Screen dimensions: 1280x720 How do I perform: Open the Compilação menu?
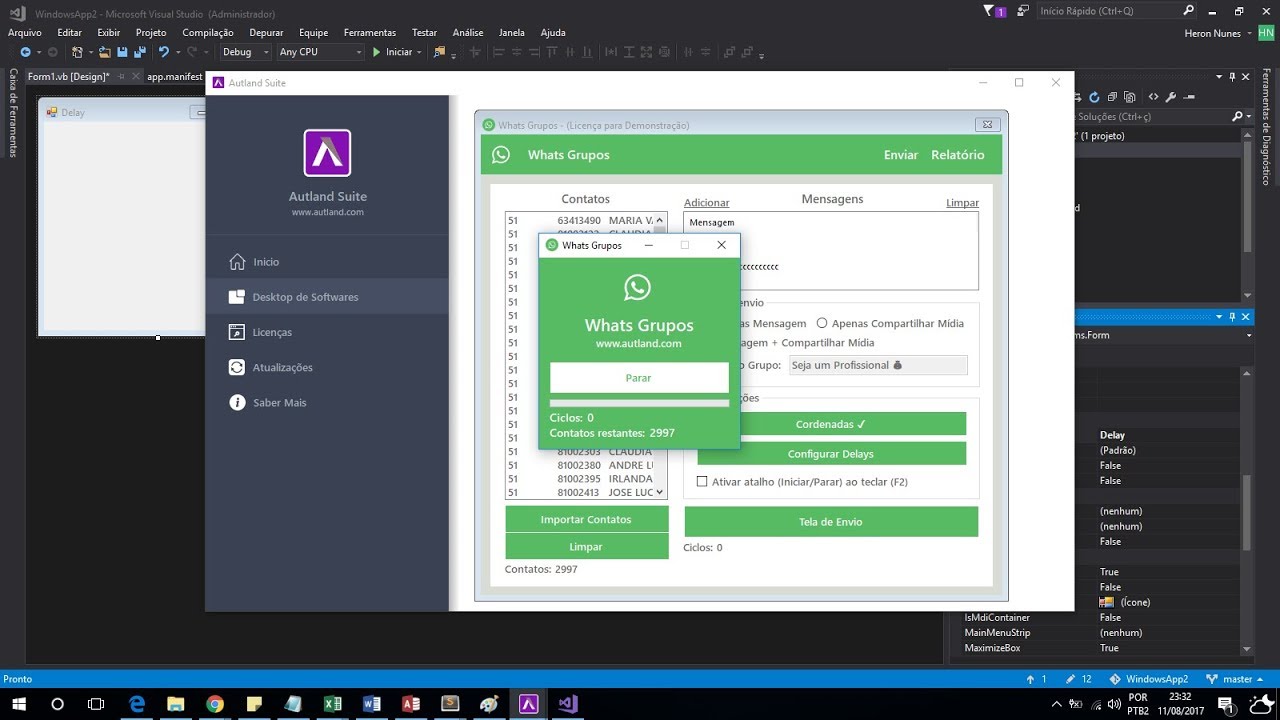point(208,33)
